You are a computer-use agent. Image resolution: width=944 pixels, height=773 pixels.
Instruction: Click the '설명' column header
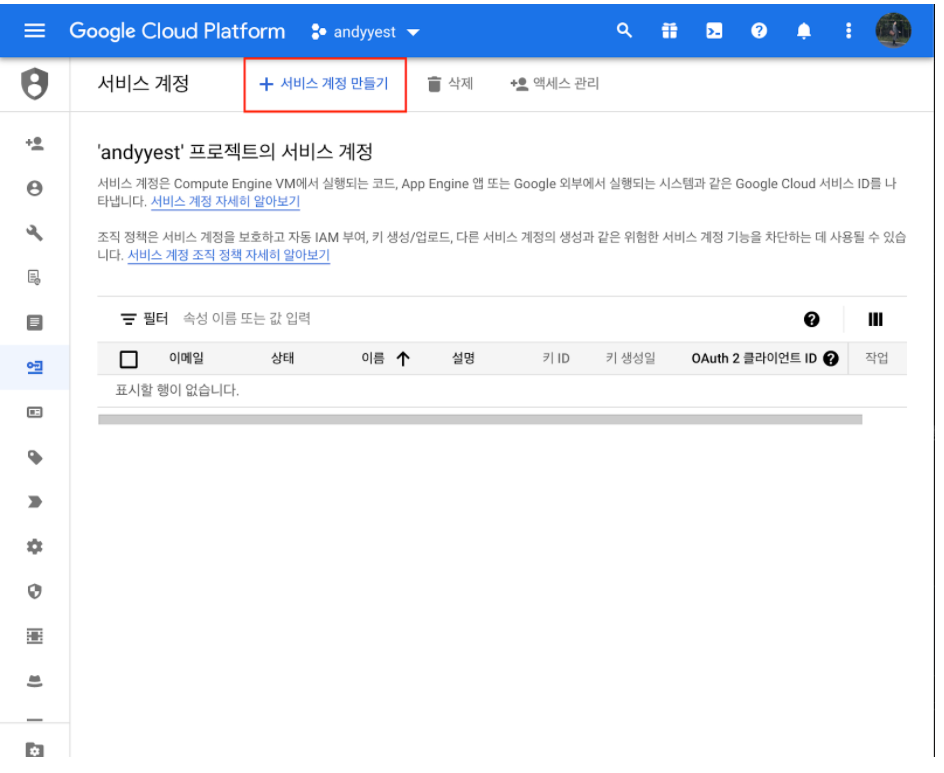464,359
